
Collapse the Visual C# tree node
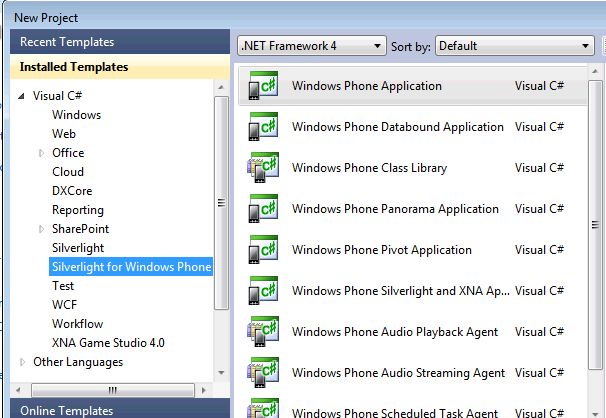22,96
